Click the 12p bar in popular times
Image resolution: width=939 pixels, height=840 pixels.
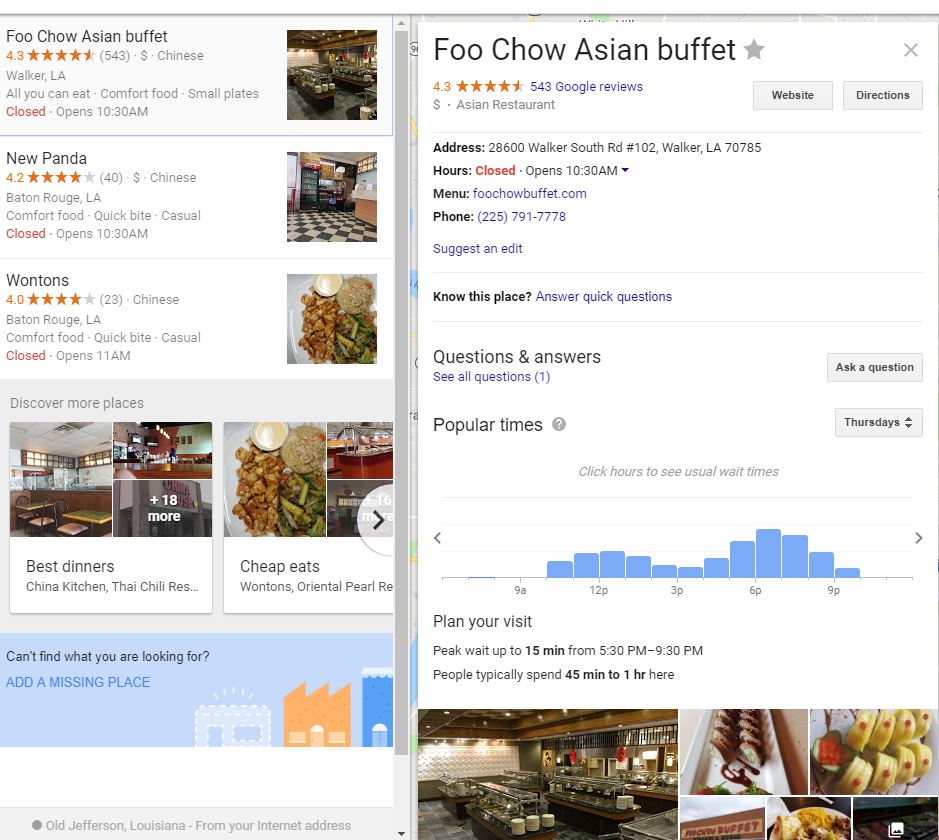coord(612,564)
